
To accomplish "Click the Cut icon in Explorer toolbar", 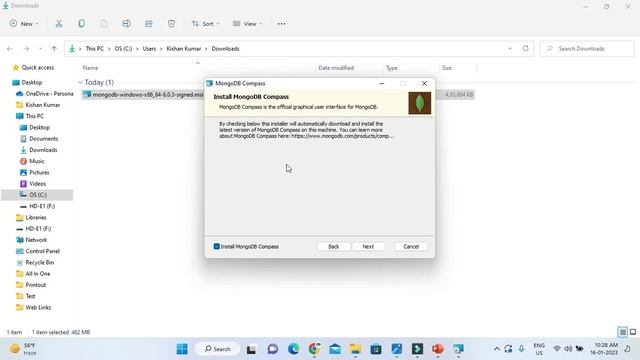I will (59, 24).
